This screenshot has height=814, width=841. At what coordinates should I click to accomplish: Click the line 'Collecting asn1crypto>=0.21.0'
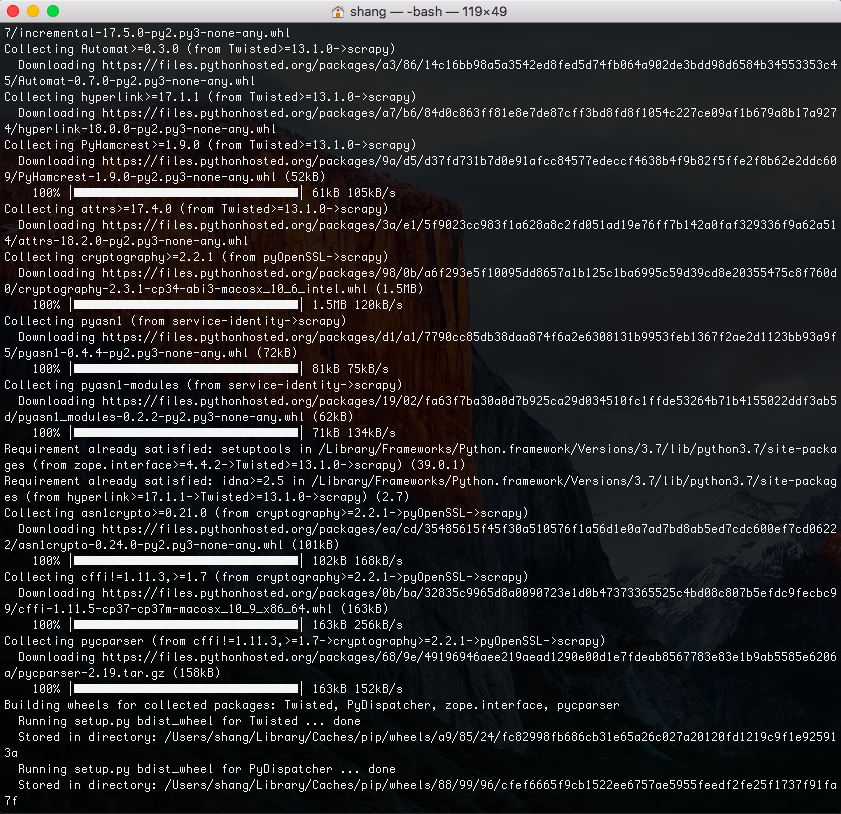[266, 513]
